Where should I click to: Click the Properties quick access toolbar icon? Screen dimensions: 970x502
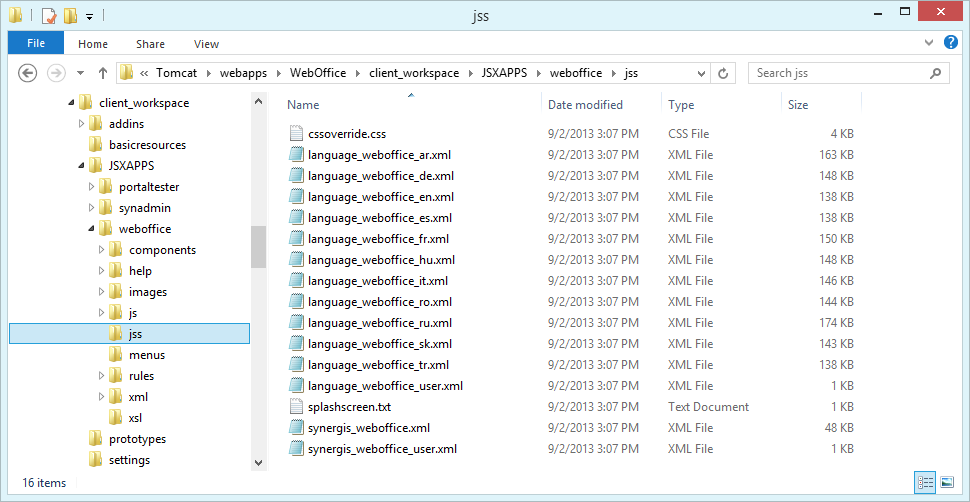[49, 15]
